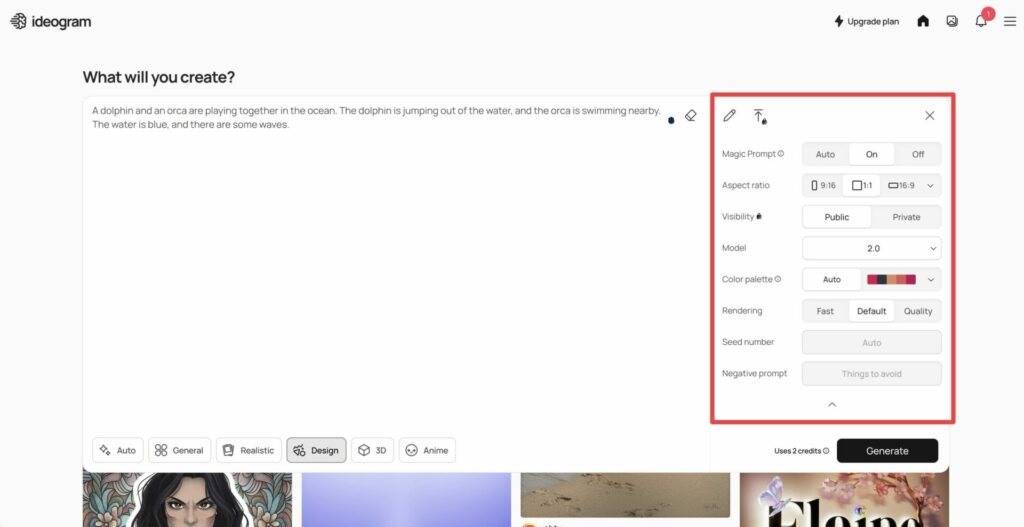The width and height of the screenshot is (1024, 527).
Task: Choose 16:9 aspect ratio
Action: point(901,185)
